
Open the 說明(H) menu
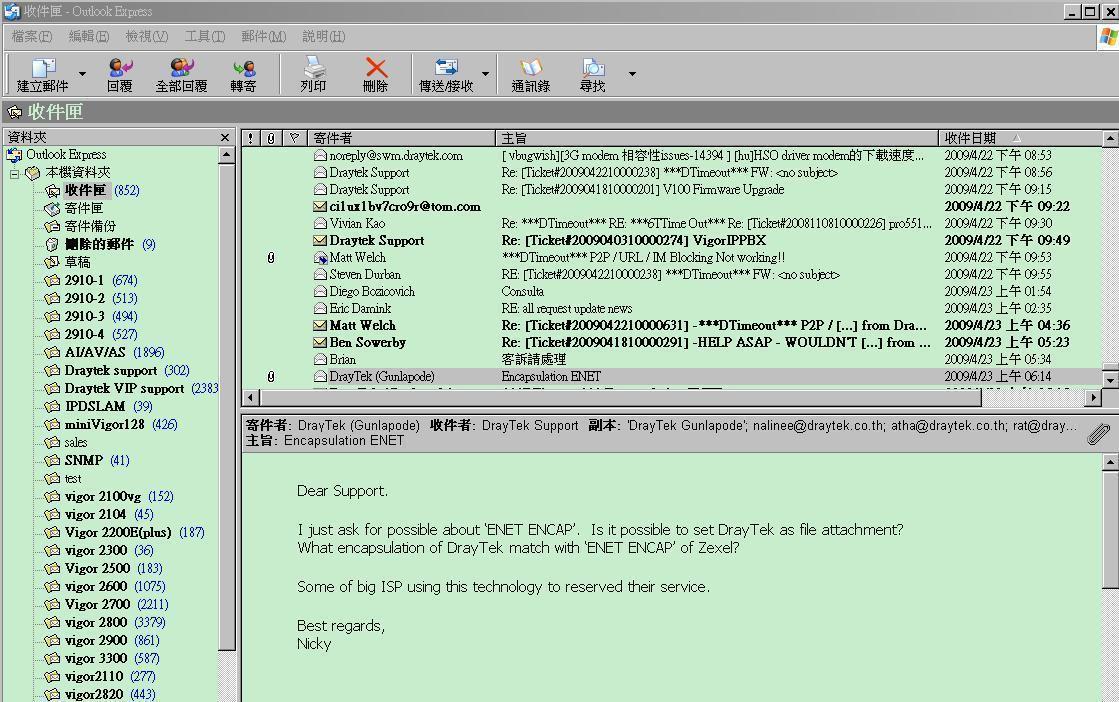tap(323, 36)
